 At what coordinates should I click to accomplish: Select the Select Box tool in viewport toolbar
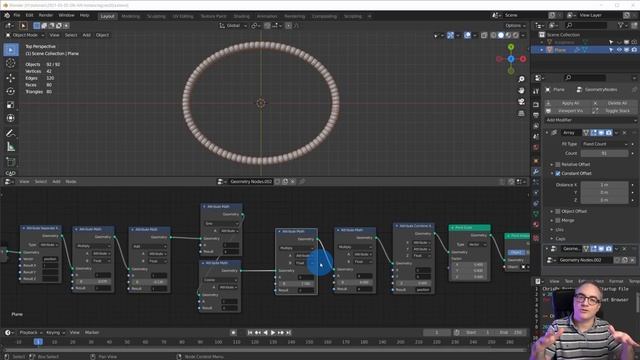click(11, 50)
